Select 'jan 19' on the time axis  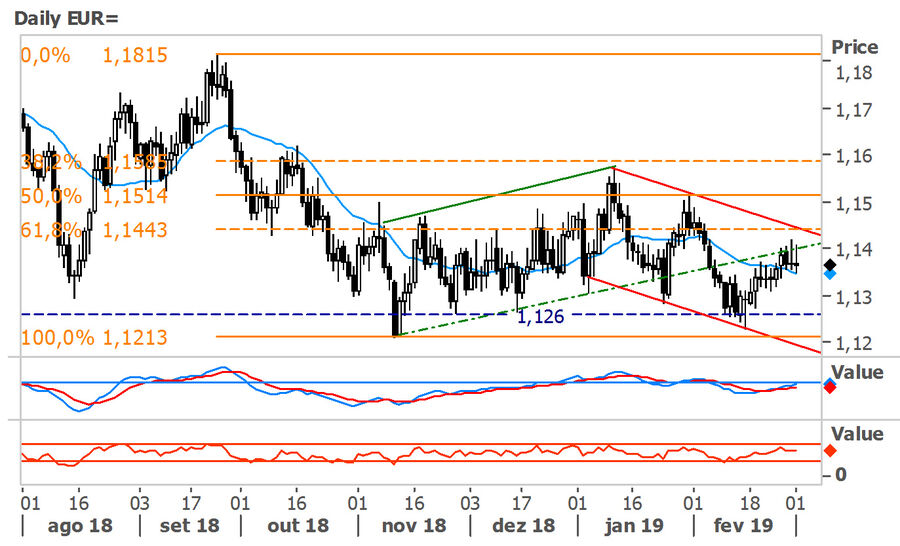pos(633,525)
